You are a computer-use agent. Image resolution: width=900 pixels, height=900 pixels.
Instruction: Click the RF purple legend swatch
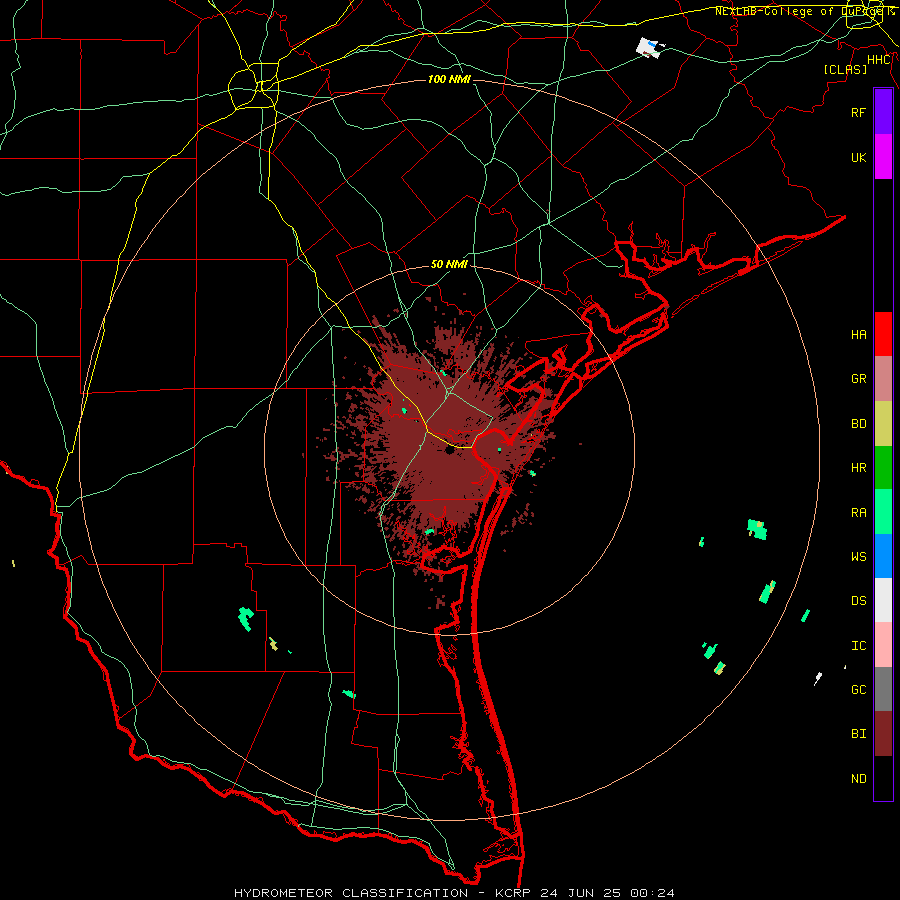click(x=883, y=112)
